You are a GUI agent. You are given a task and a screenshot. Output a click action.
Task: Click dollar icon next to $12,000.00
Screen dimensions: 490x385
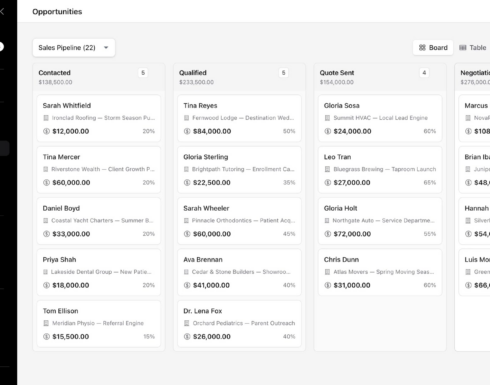tap(46, 131)
